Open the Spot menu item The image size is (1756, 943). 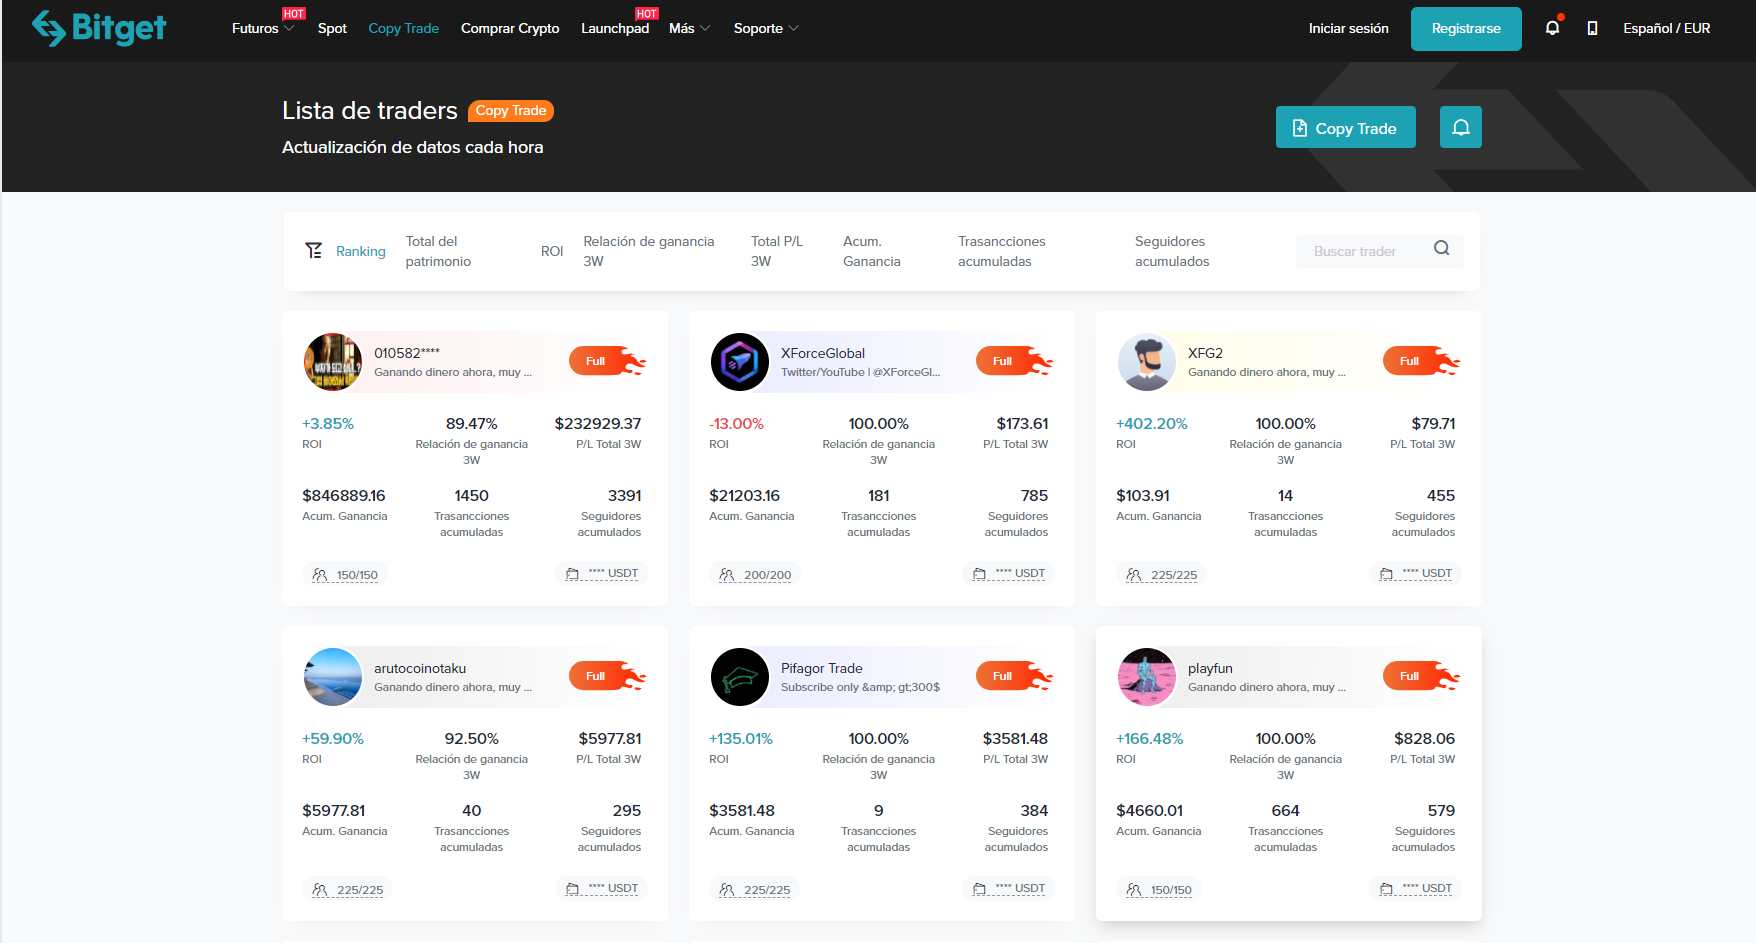coord(332,28)
